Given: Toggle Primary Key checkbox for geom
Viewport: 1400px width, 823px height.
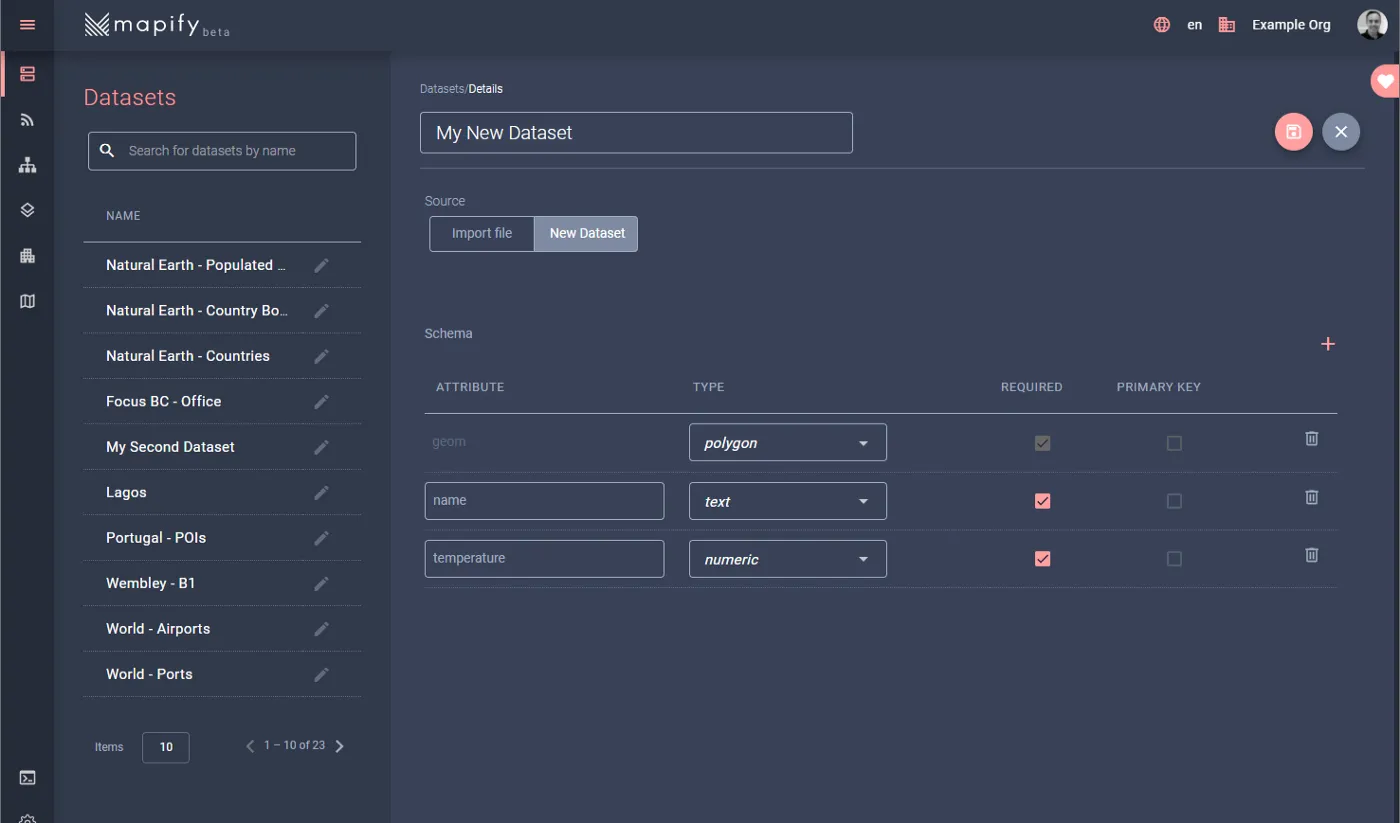Looking at the screenshot, I should point(1174,443).
